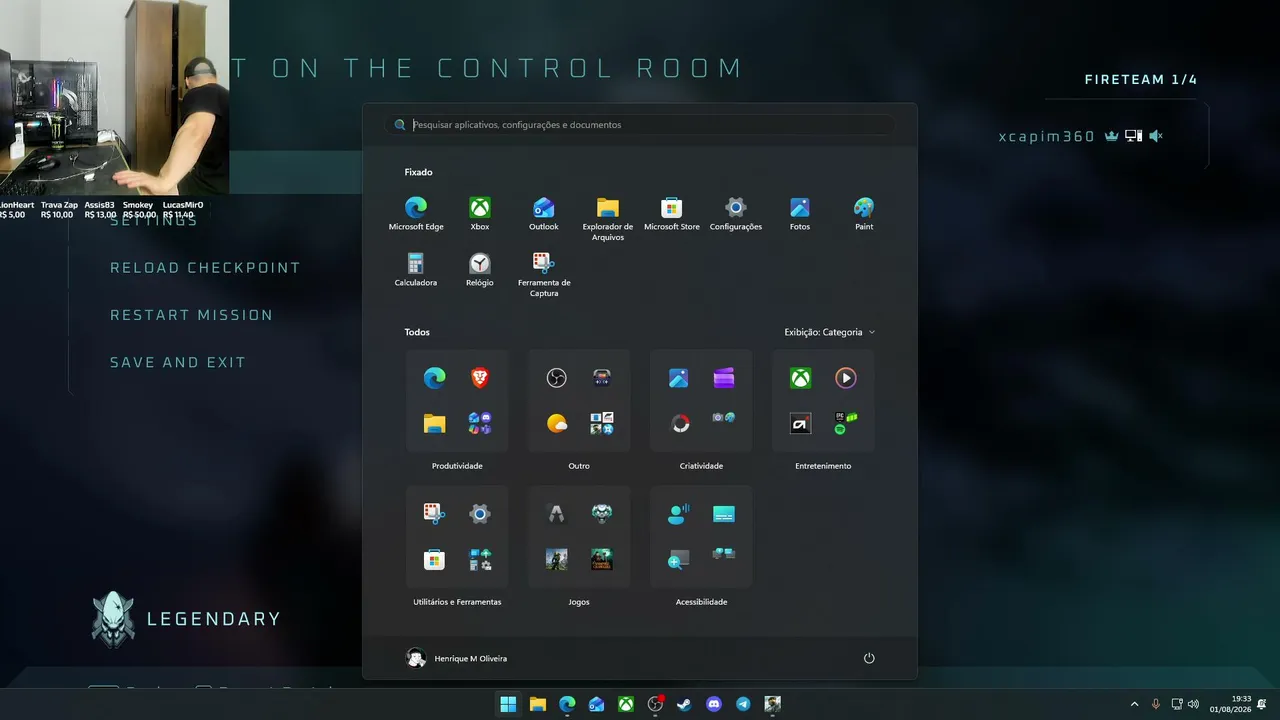The image size is (1280, 720).
Task: Open the power options button
Action: tap(869, 658)
